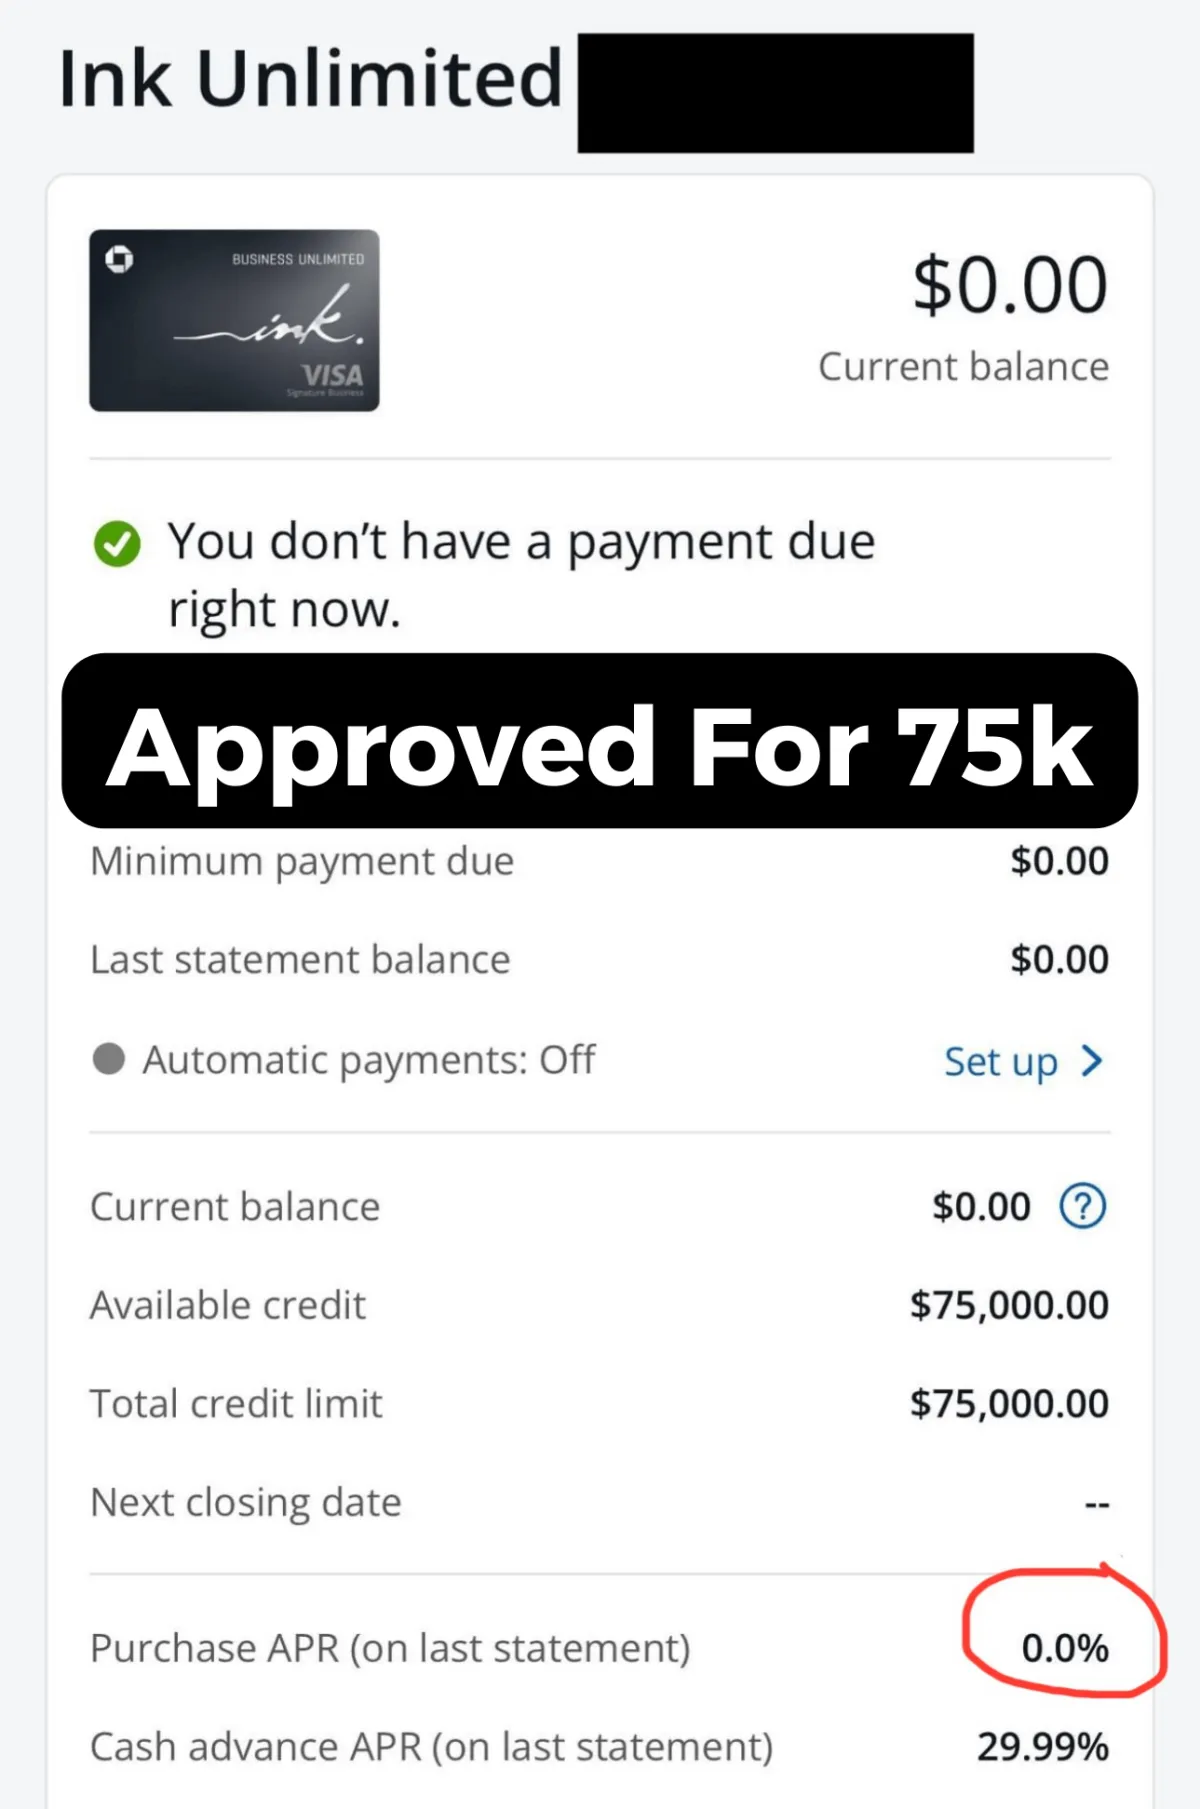Select the Last statement balance row
Viewport: 1200px width, 1809px height.
tap(600, 959)
